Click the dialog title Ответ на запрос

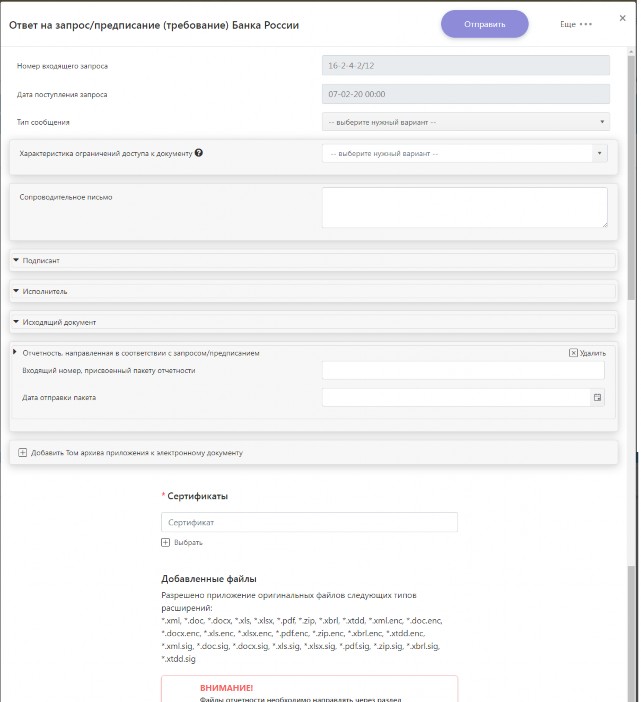click(x=154, y=25)
